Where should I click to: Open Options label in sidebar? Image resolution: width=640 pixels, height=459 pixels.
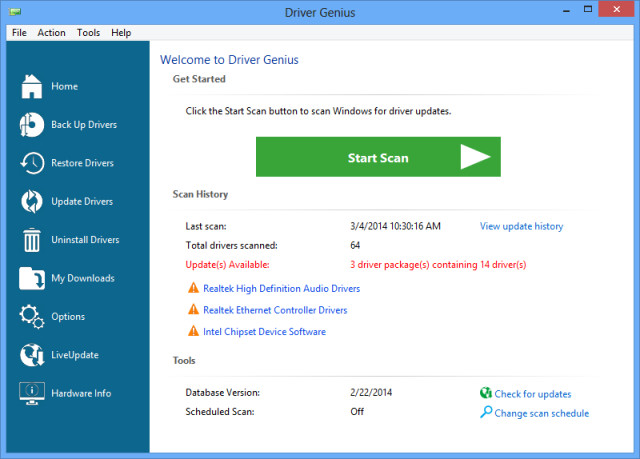pyautogui.click(x=68, y=317)
